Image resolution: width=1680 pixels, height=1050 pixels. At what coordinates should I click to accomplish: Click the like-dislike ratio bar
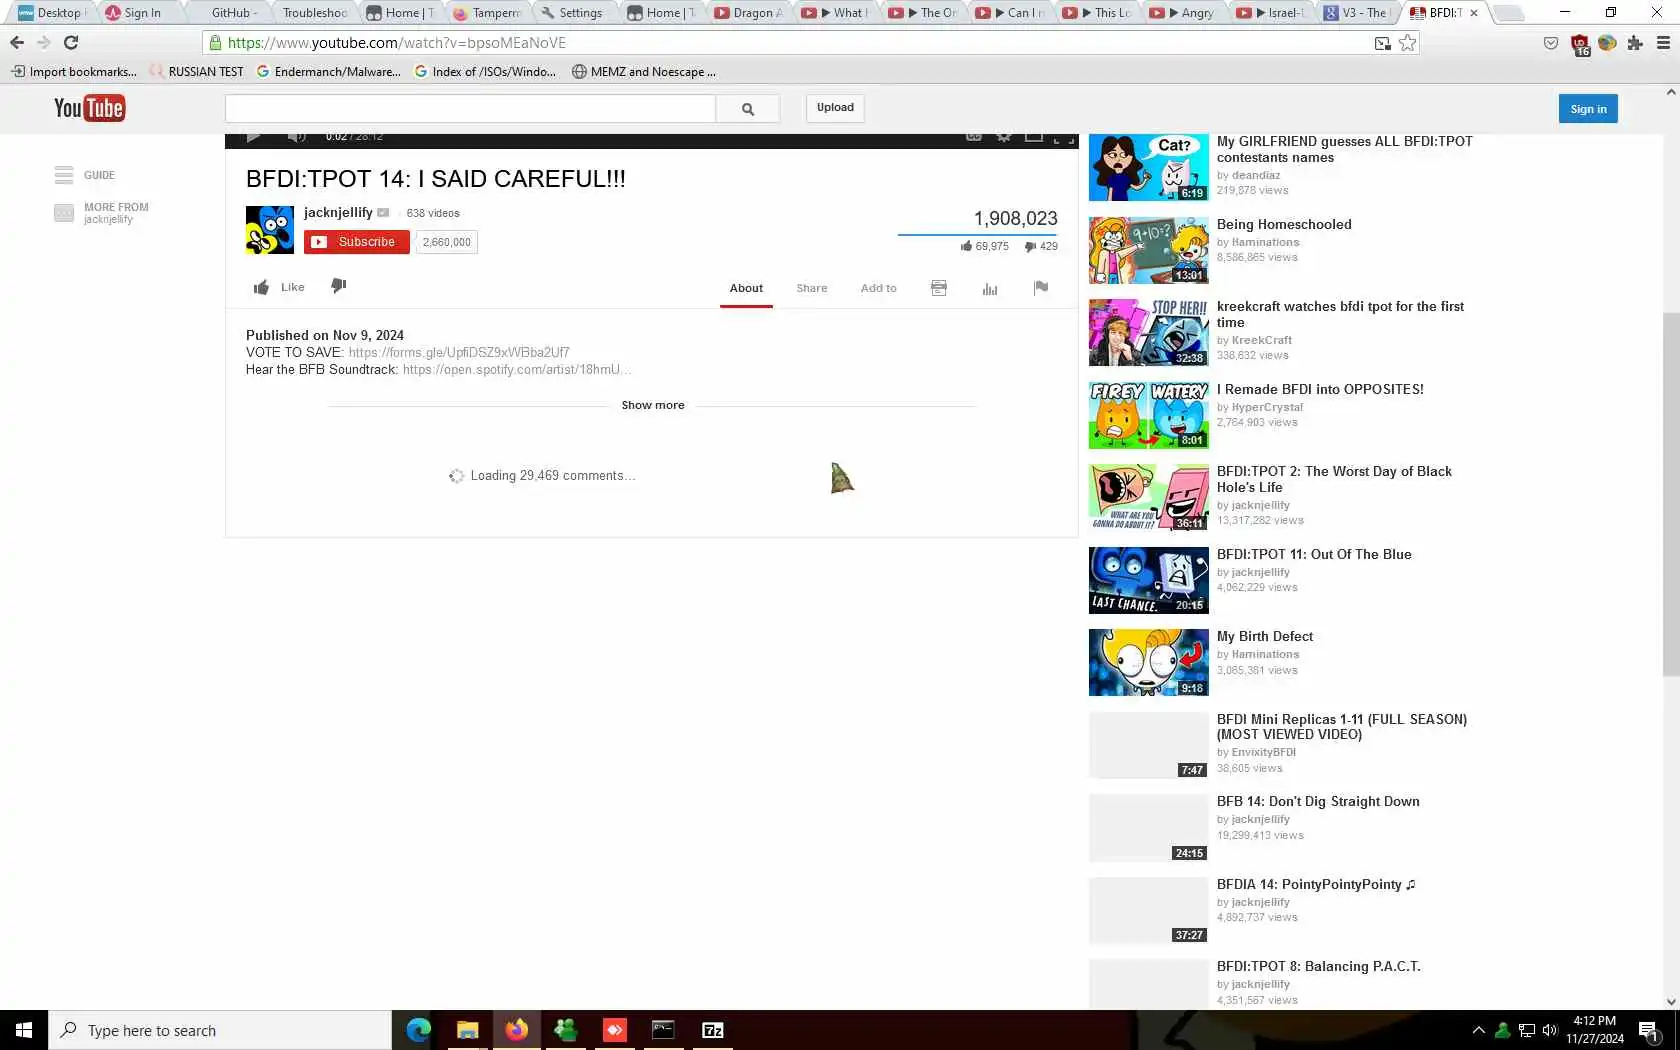click(978, 235)
